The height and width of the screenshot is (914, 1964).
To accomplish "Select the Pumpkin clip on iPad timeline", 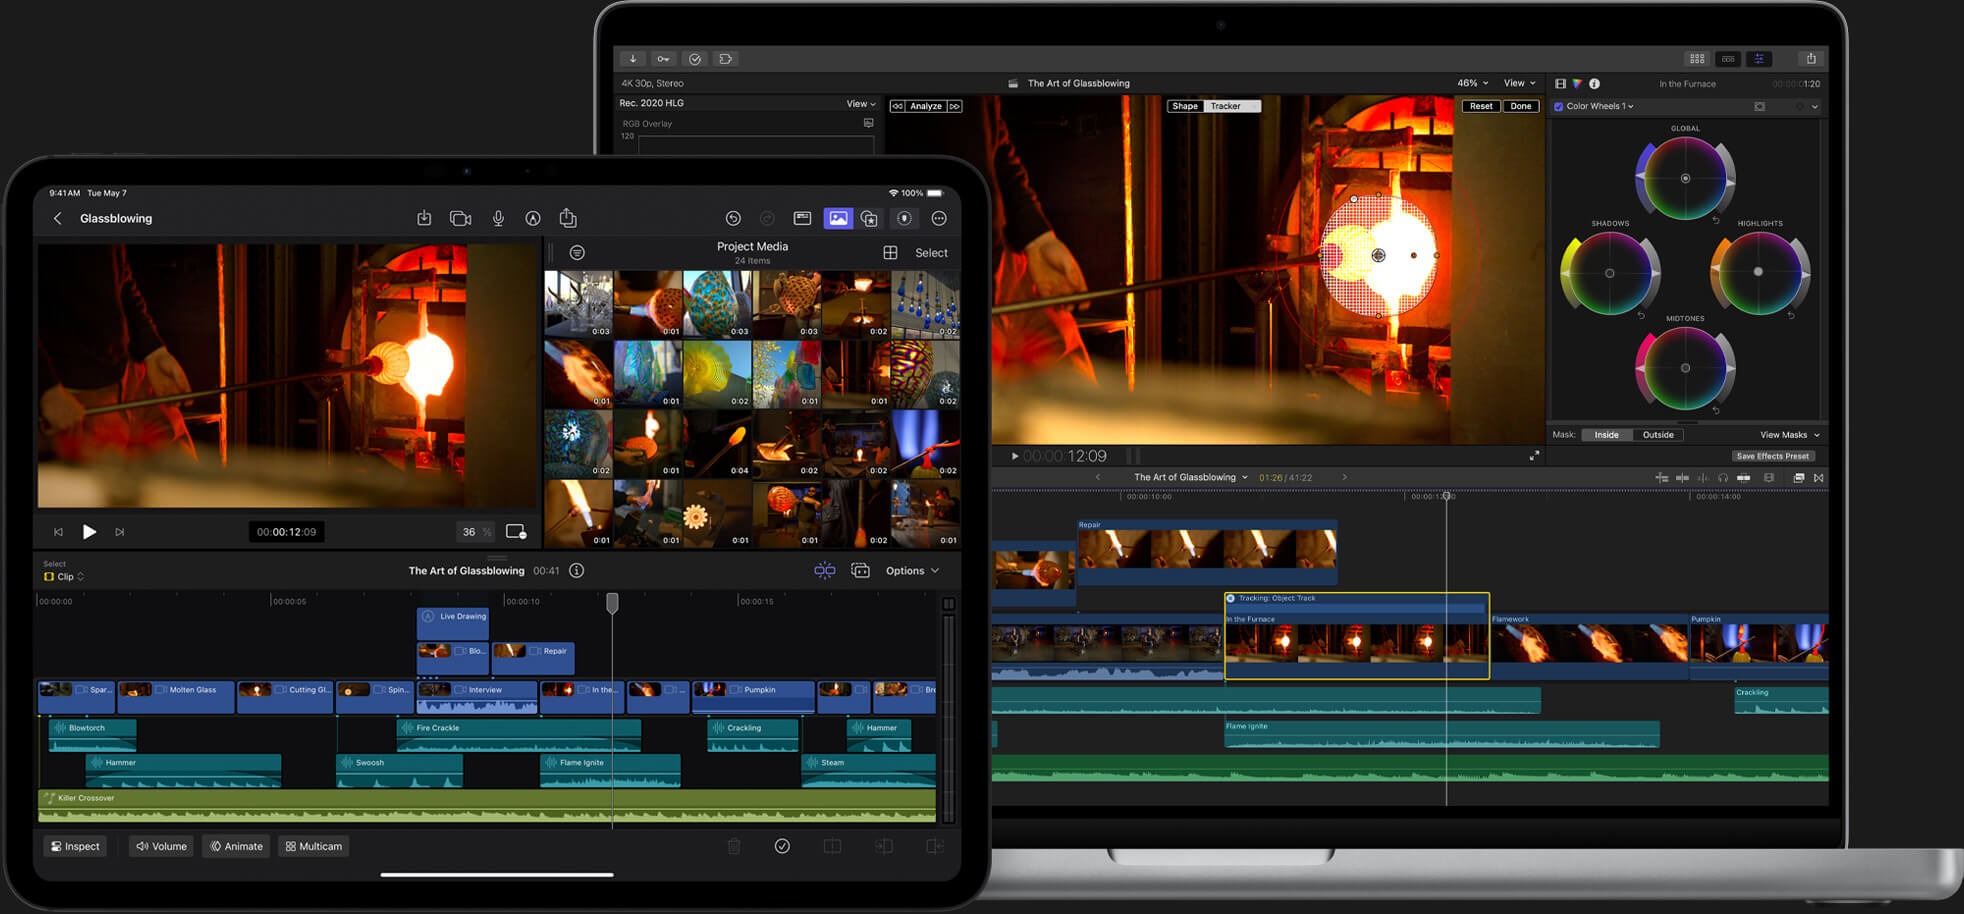I will point(753,696).
